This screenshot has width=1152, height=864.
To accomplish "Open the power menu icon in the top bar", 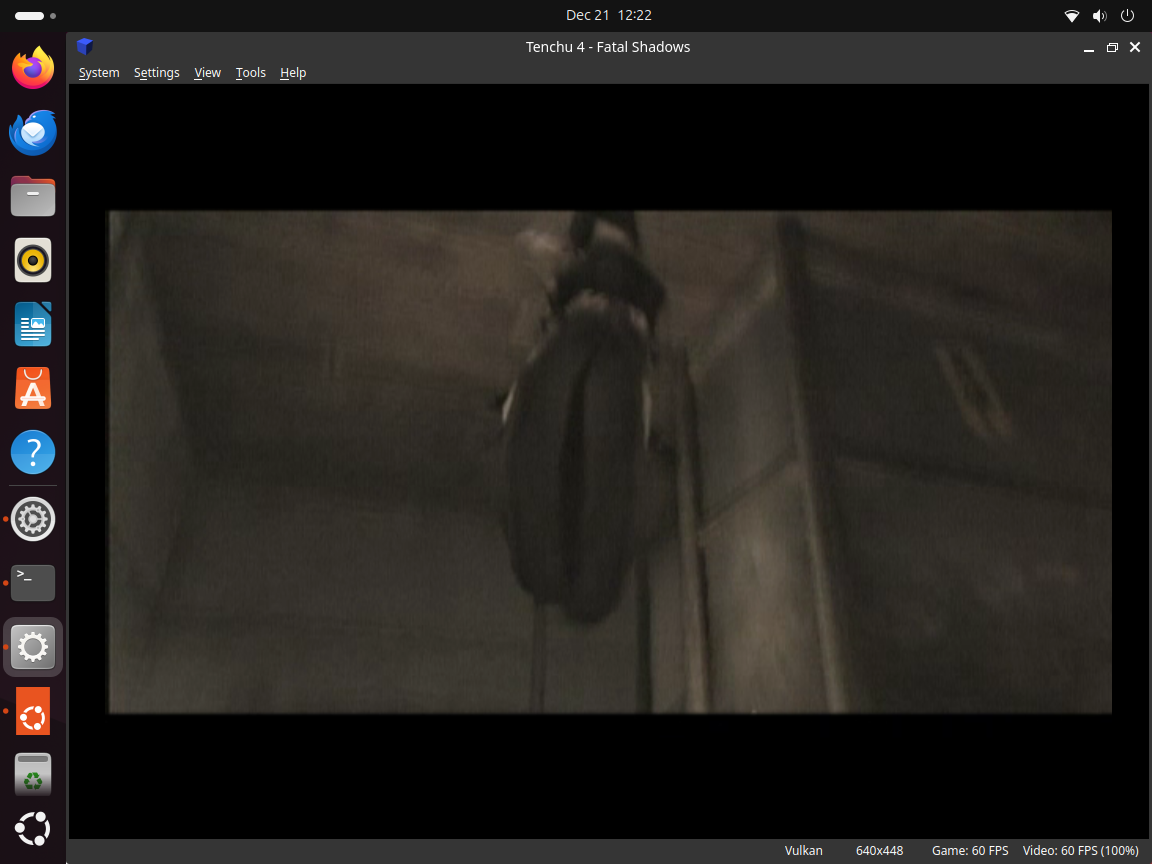I will coord(1128,15).
